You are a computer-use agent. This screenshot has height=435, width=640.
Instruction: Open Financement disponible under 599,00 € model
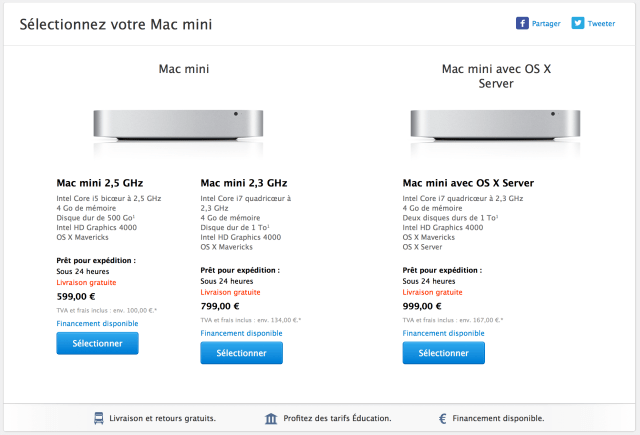[97, 323]
